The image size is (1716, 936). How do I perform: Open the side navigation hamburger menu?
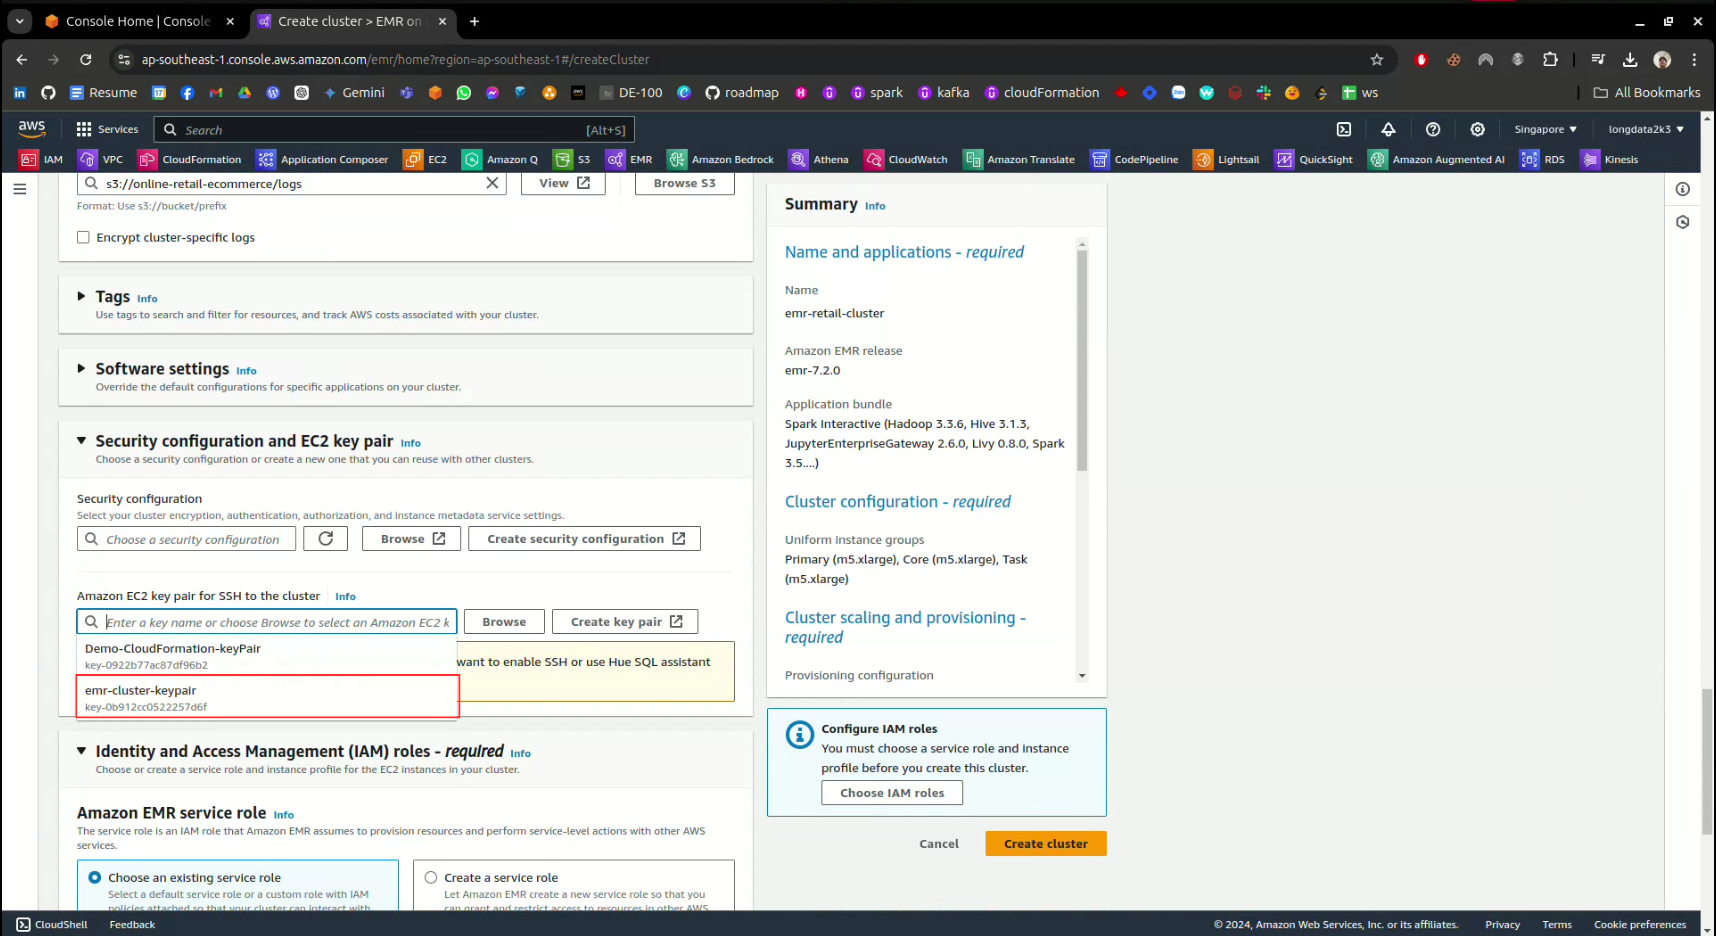pyautogui.click(x=20, y=189)
